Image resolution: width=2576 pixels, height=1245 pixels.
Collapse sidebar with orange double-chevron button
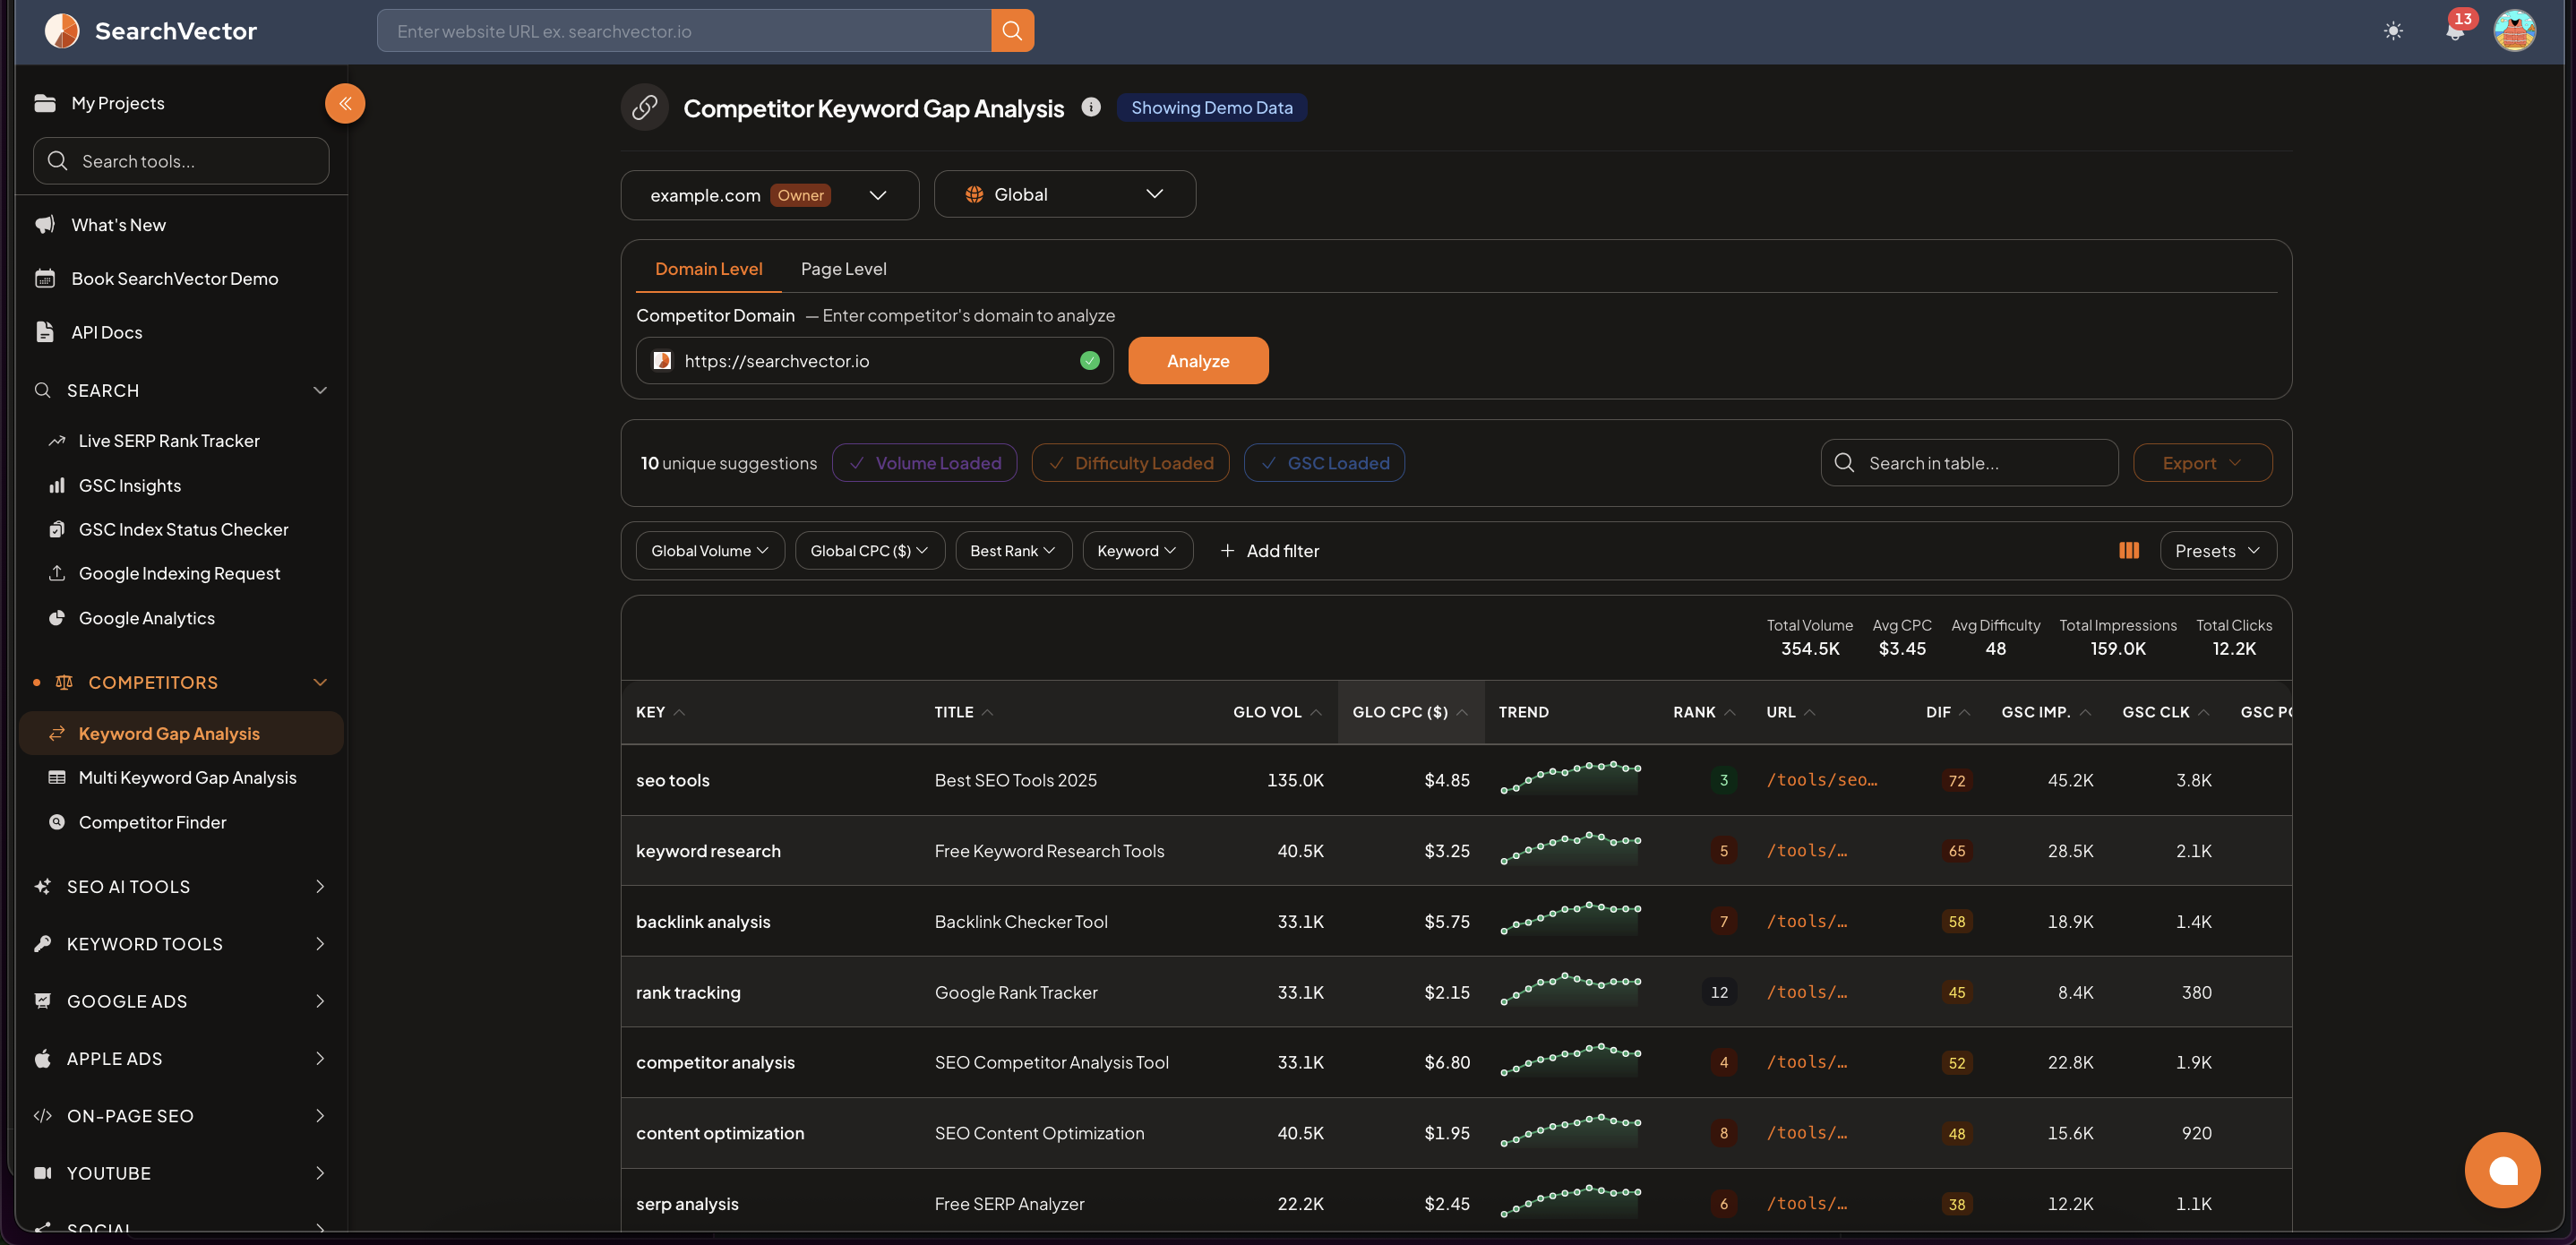click(345, 104)
